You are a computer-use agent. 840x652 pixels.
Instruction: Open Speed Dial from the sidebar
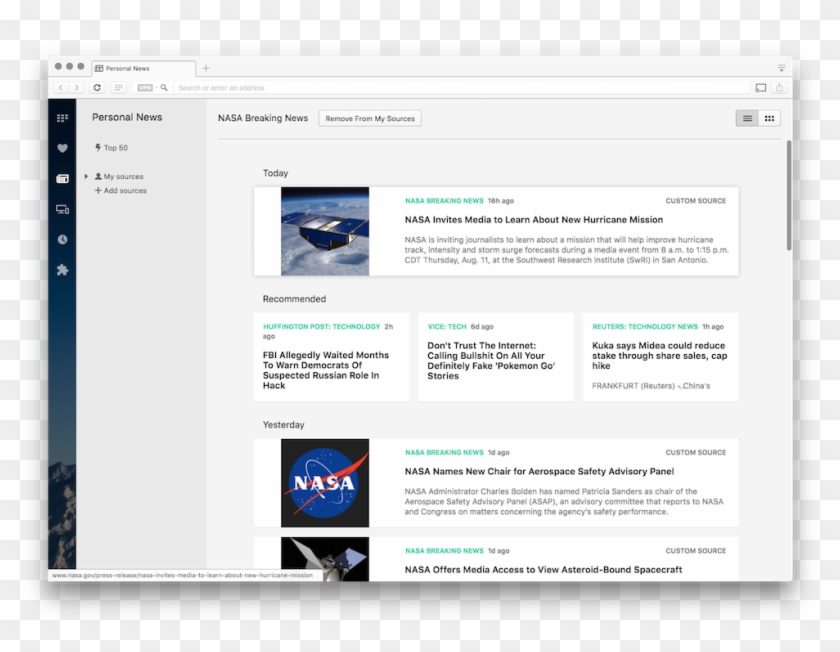click(x=62, y=118)
